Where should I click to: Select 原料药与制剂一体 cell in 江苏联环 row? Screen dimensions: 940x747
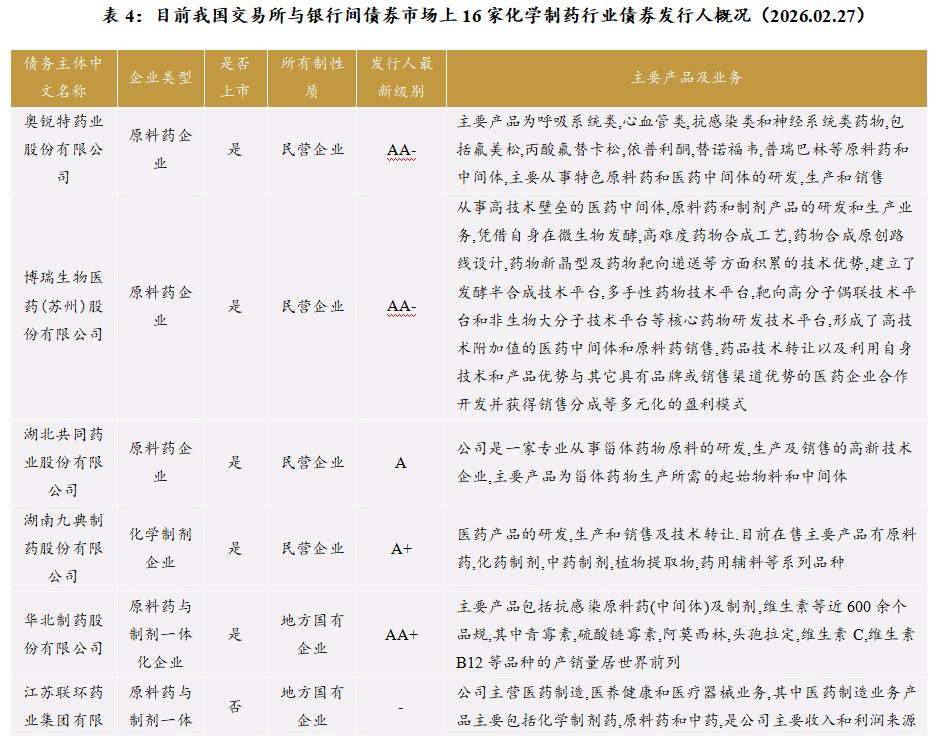pyautogui.click(x=161, y=706)
